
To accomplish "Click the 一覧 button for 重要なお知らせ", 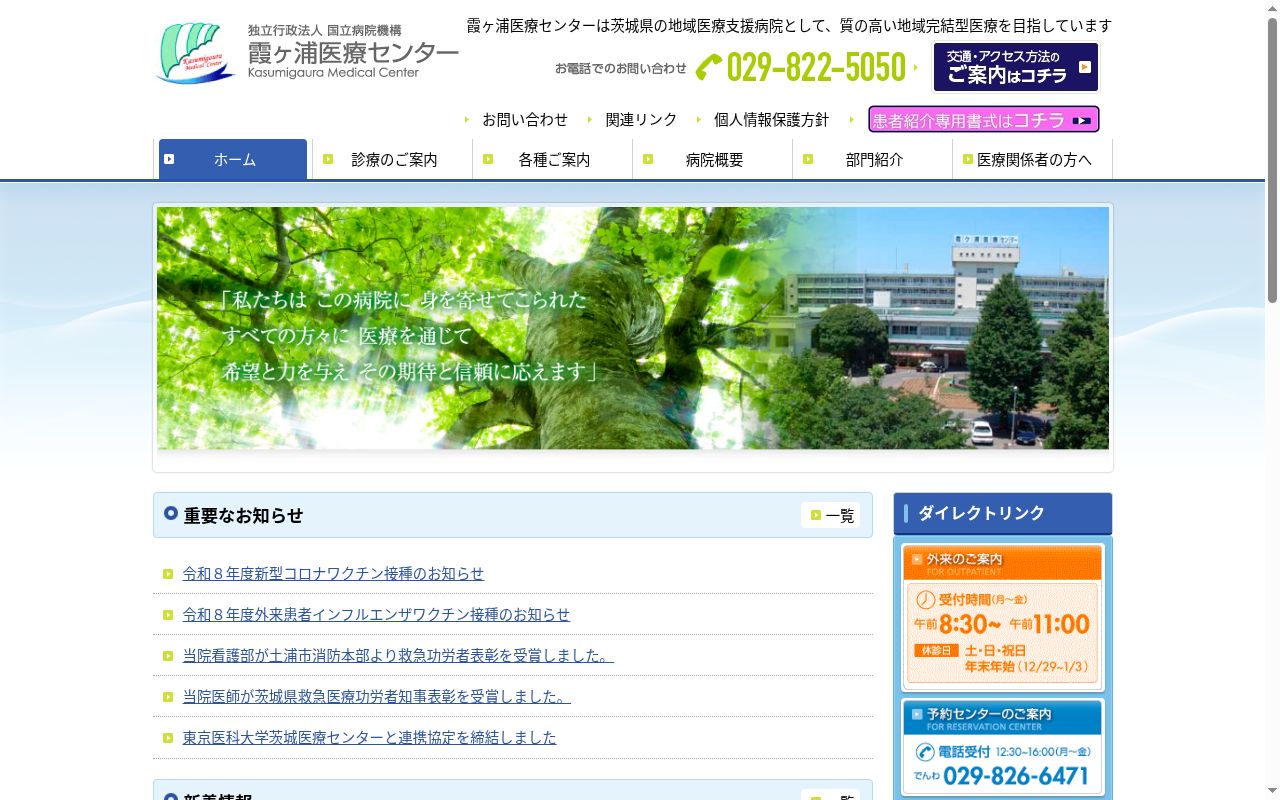I will tap(830, 515).
